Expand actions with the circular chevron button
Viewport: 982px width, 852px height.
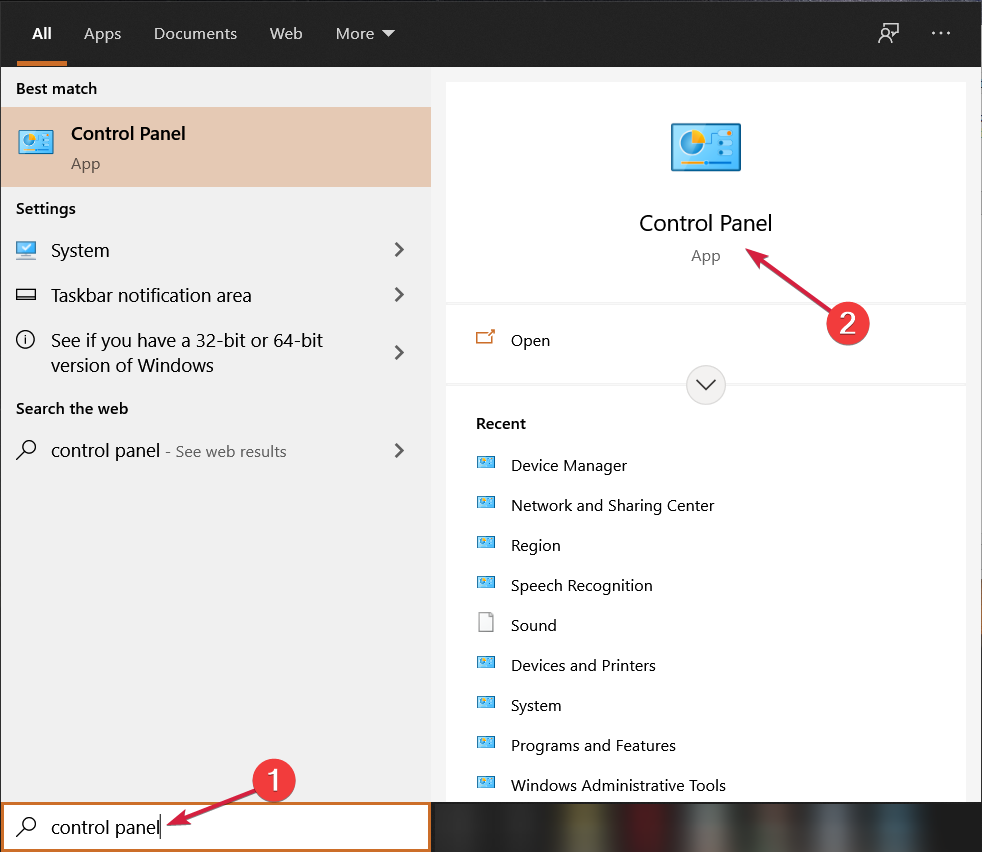pos(706,384)
